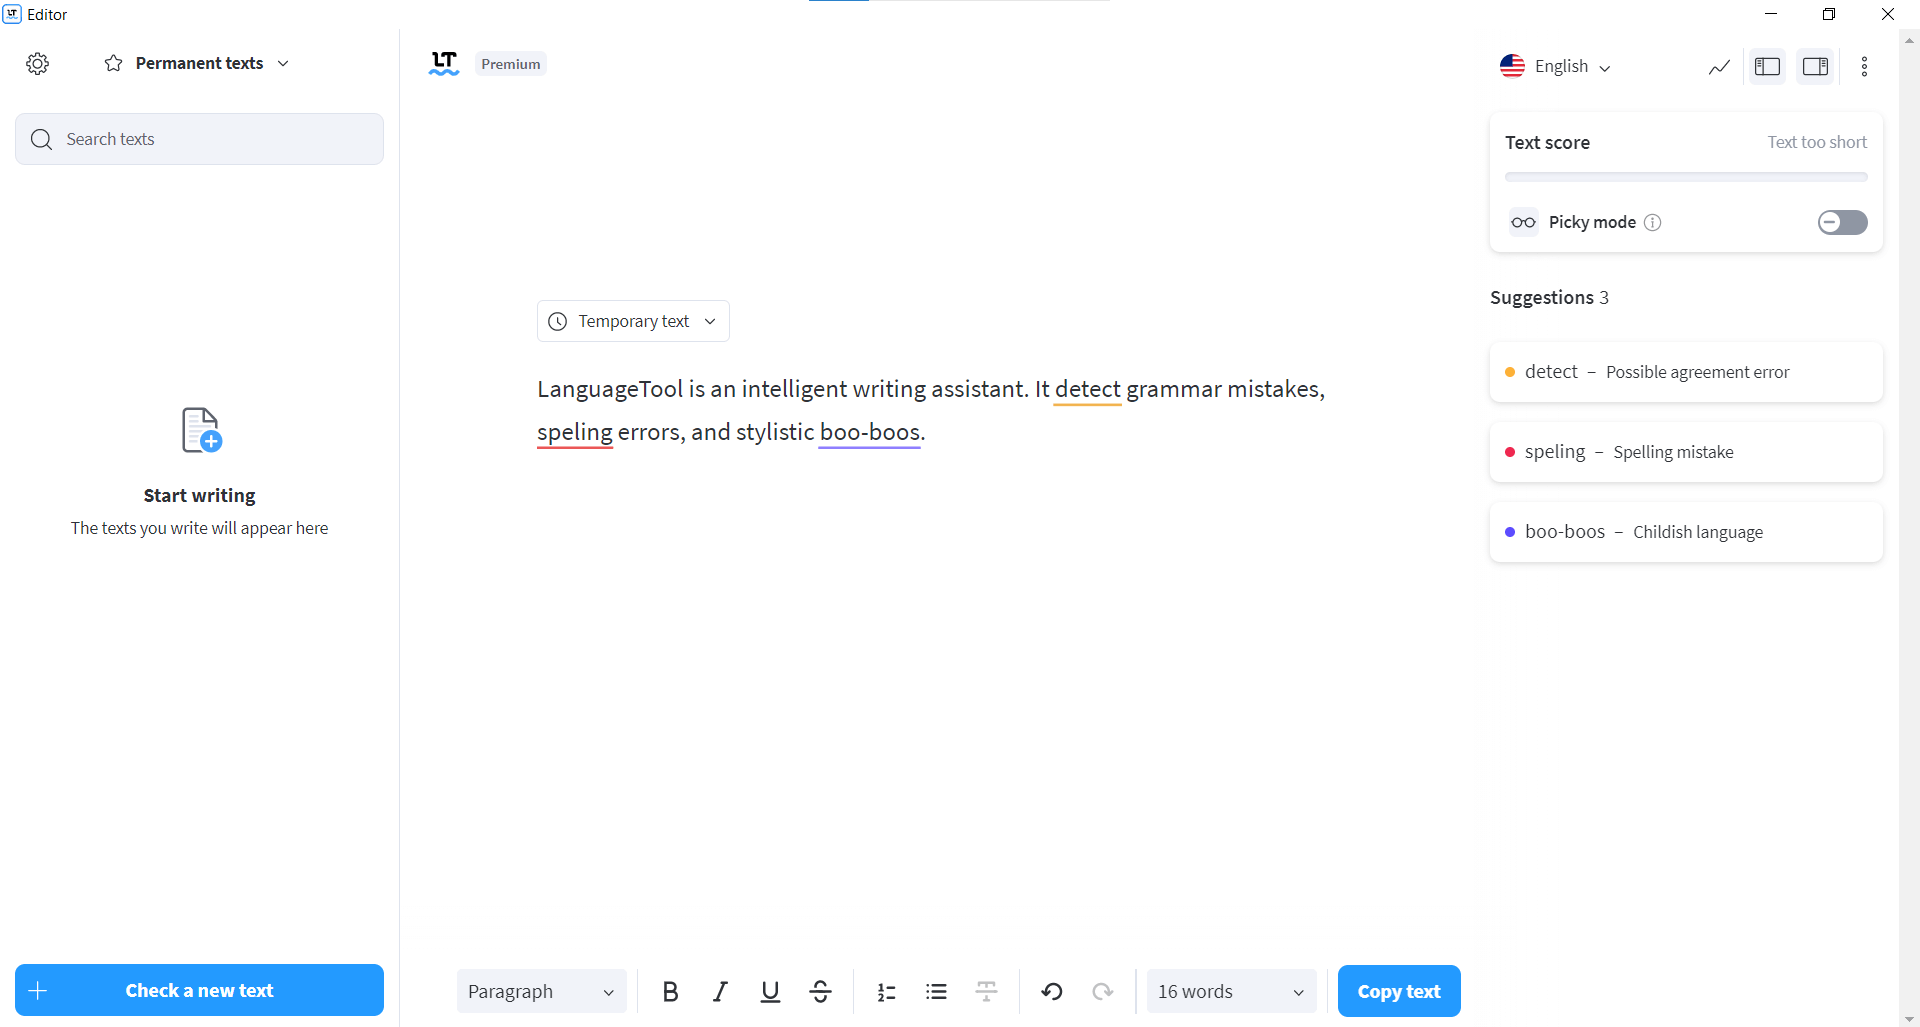Click the Text score progress bar

point(1686,177)
